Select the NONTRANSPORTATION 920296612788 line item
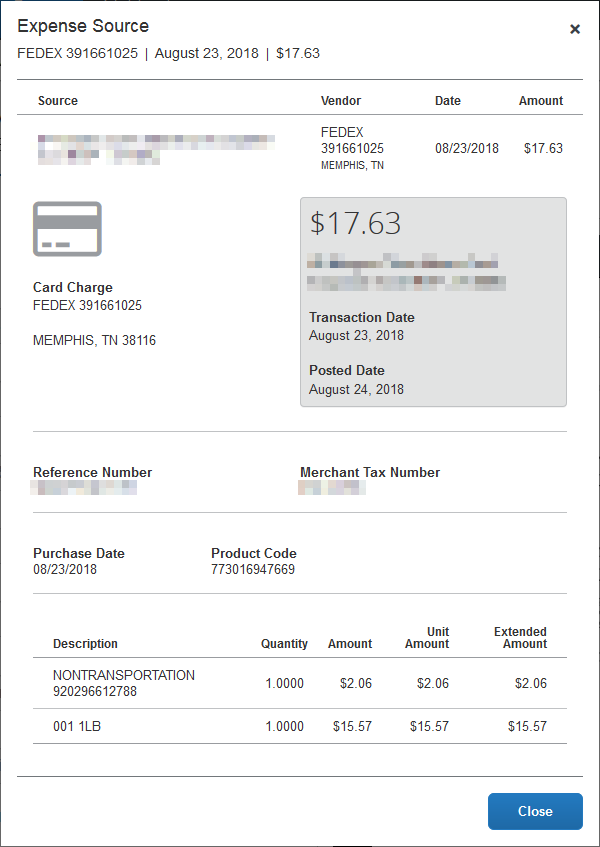The image size is (600, 847). click(300, 683)
